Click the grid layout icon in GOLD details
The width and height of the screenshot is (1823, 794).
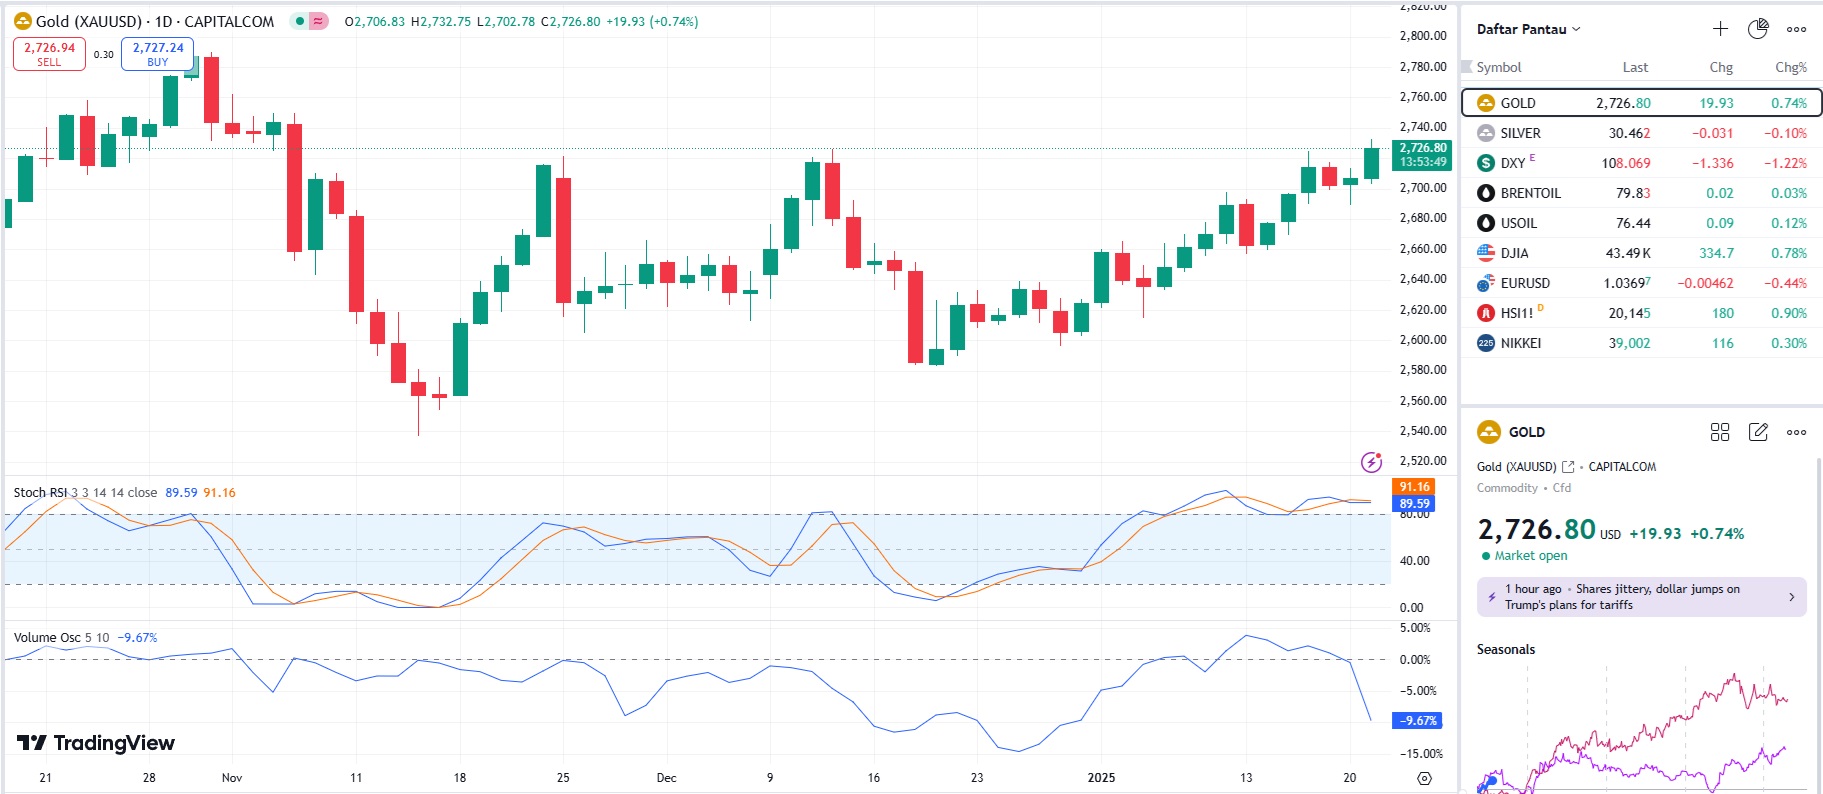(1720, 432)
